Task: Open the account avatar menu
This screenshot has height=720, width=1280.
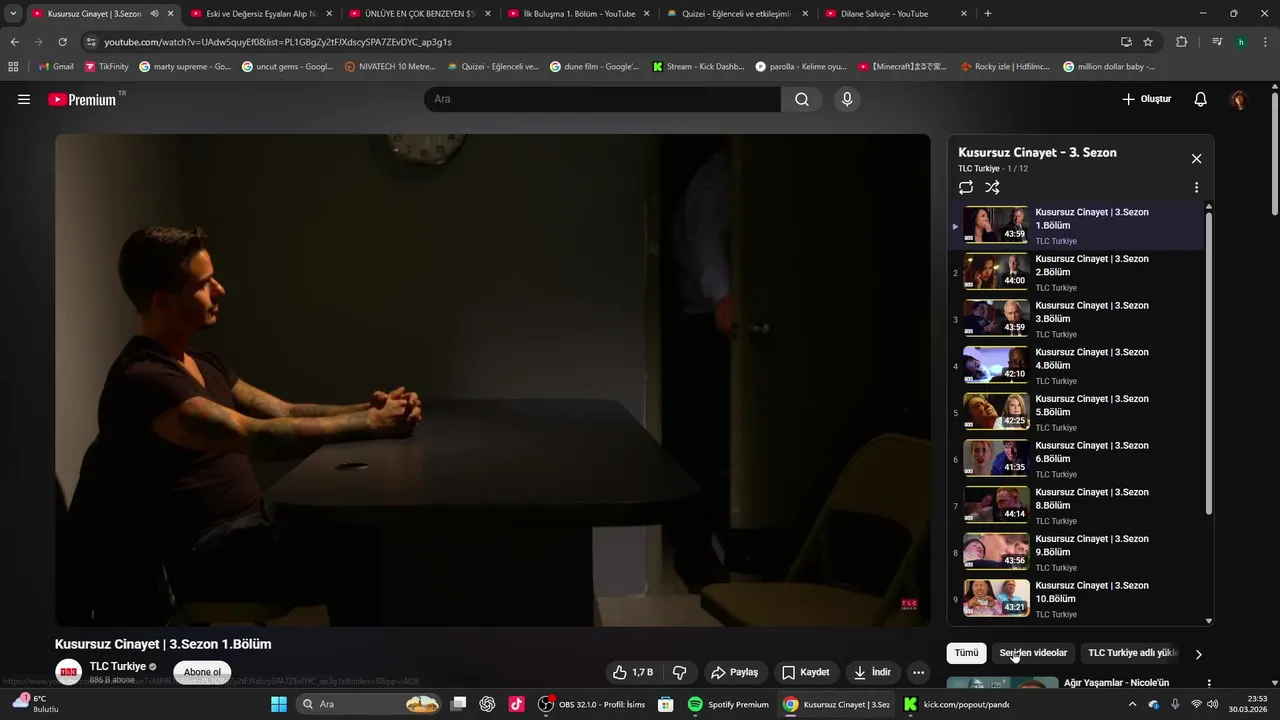Action: tap(1239, 99)
